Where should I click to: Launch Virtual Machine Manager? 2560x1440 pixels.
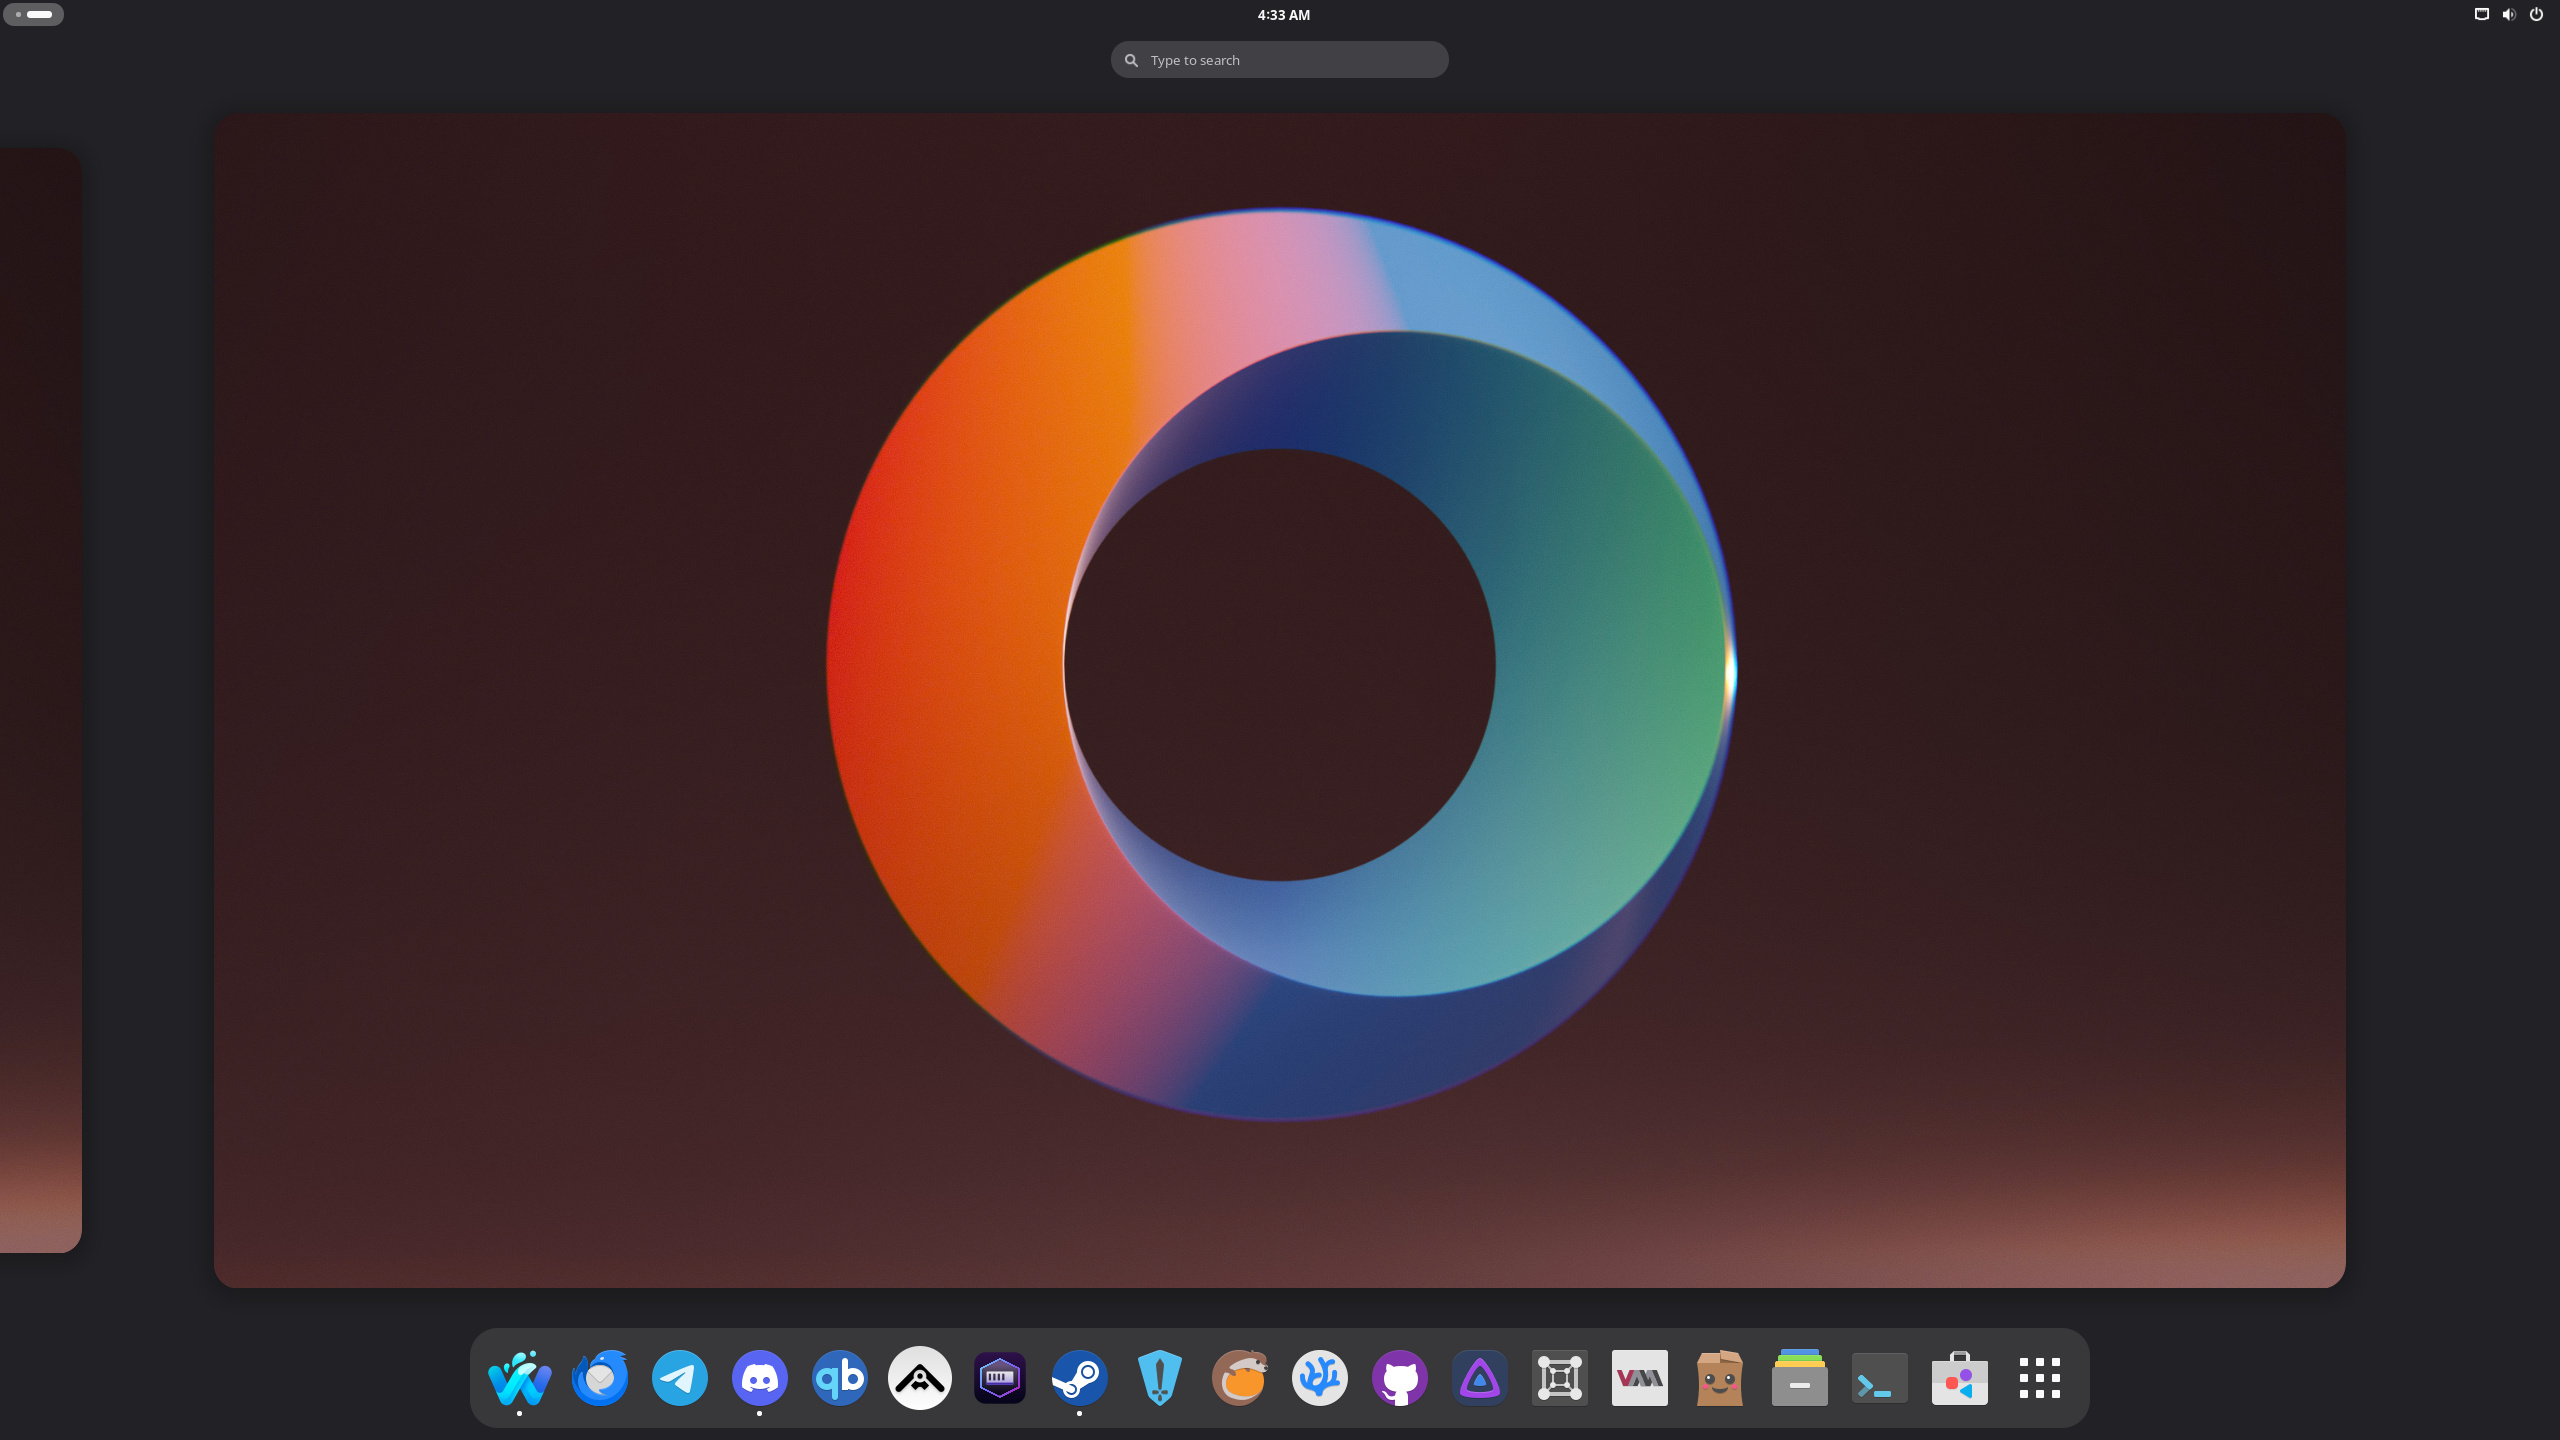[1639, 1378]
